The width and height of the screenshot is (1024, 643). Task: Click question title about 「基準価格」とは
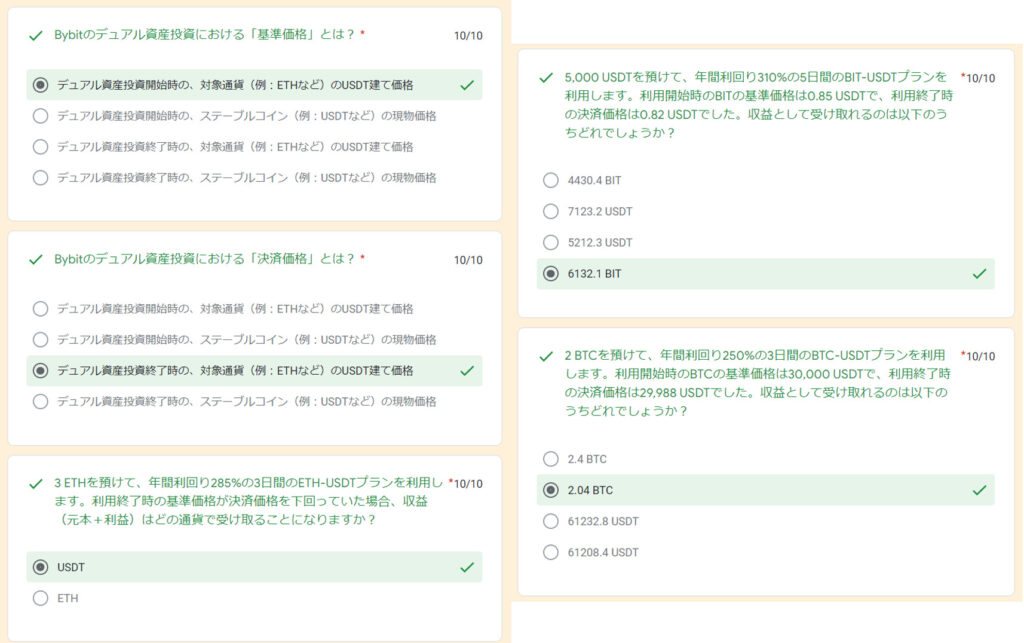coord(204,34)
